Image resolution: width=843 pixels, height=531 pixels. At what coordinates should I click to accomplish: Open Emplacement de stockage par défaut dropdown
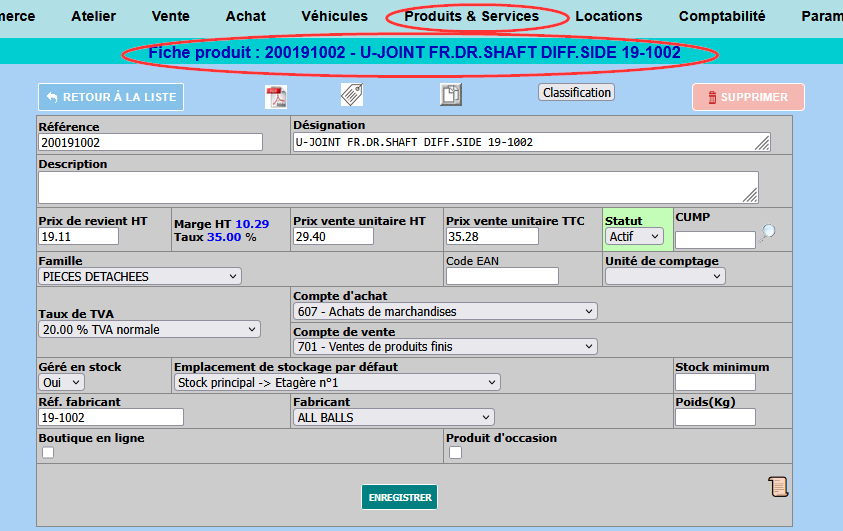(337, 382)
